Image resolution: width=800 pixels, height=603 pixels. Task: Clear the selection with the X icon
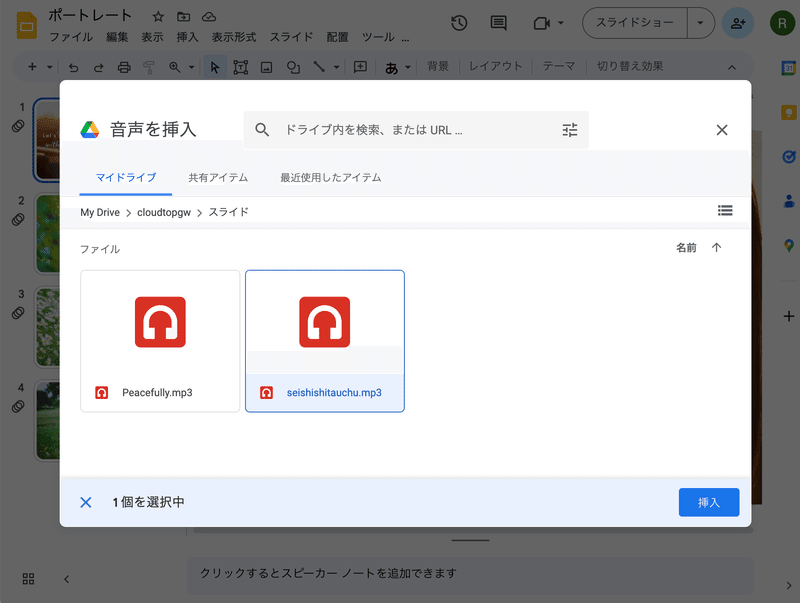86,502
